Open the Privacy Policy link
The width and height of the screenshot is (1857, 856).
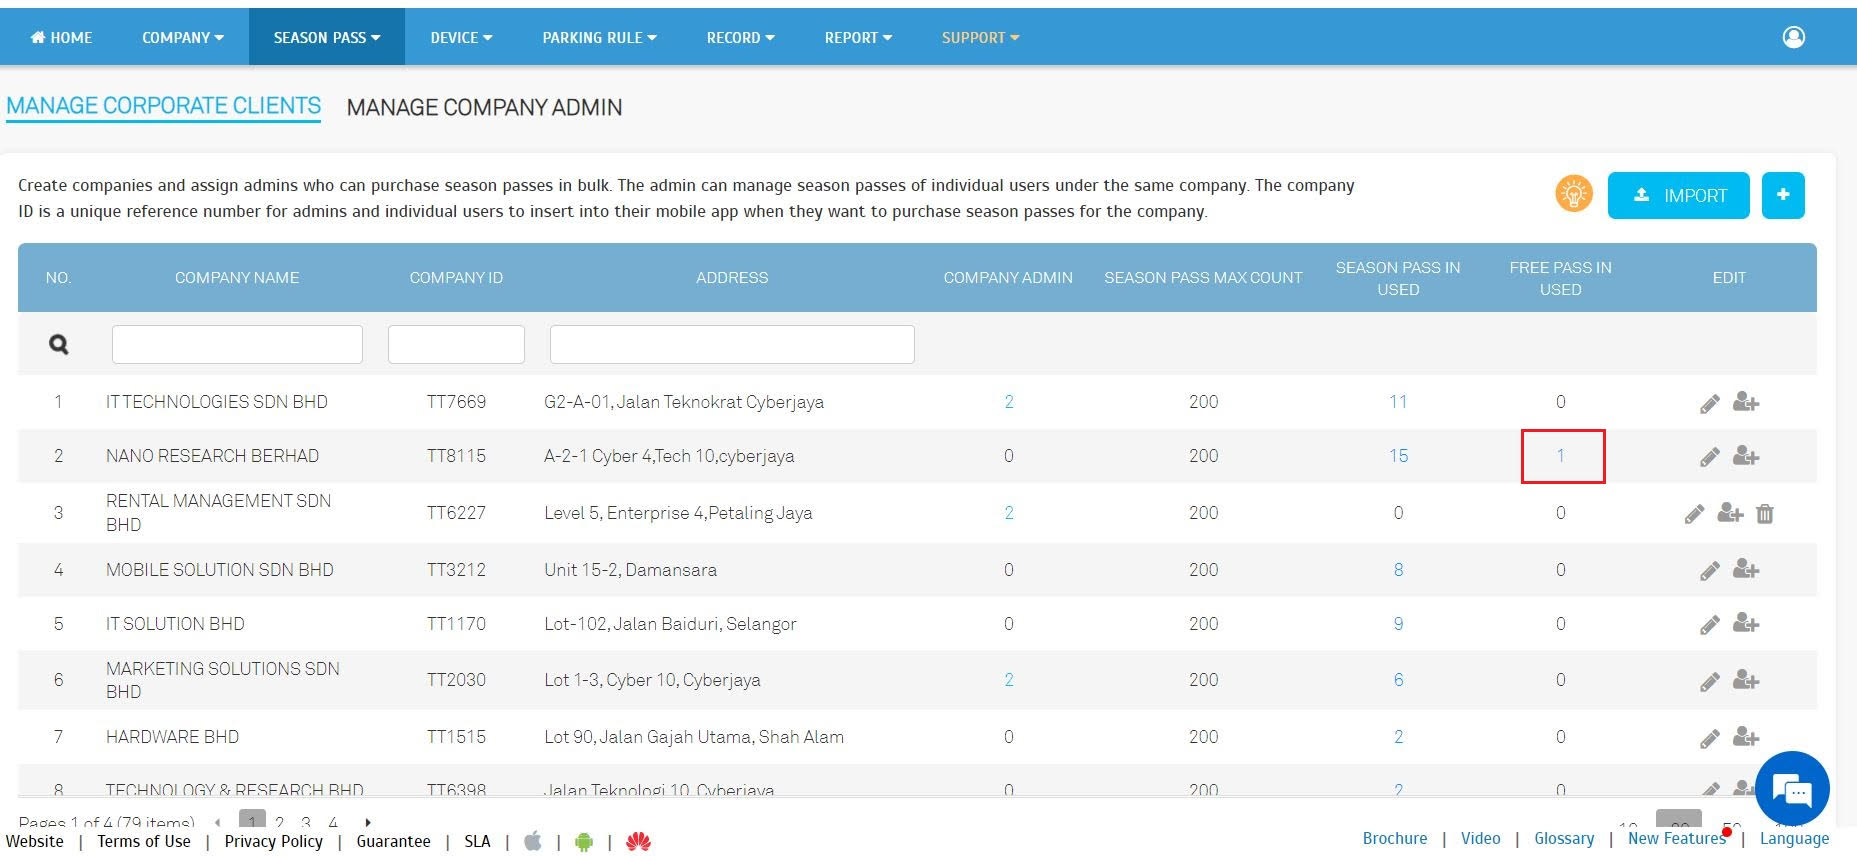(273, 841)
